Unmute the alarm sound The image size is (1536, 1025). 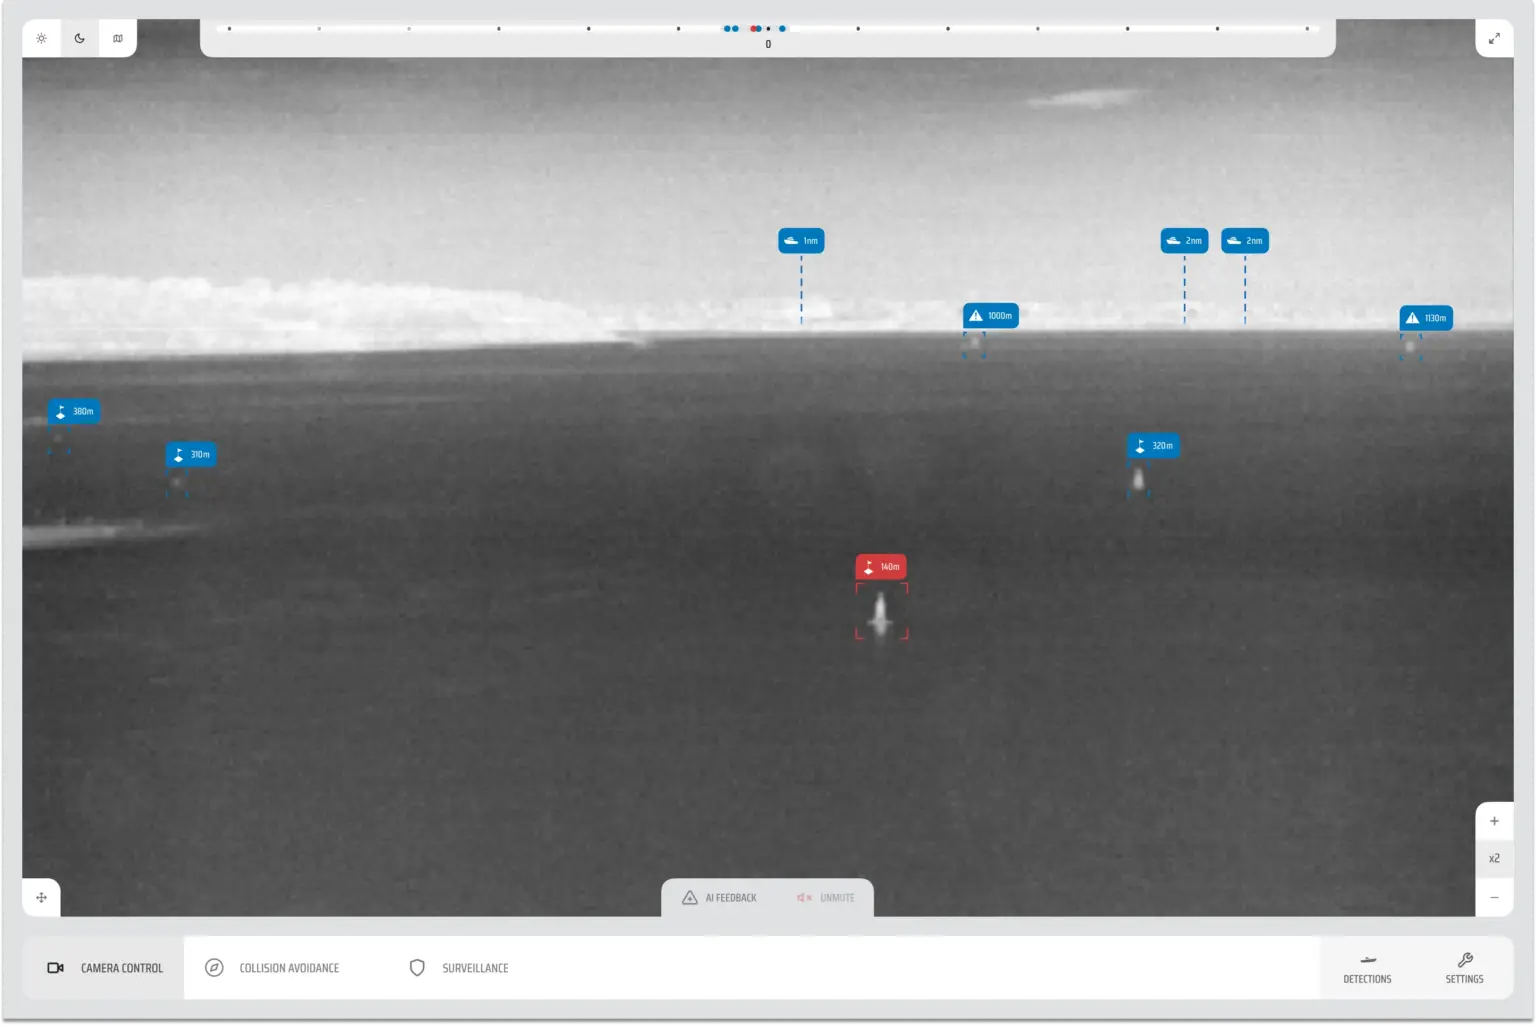coord(826,898)
